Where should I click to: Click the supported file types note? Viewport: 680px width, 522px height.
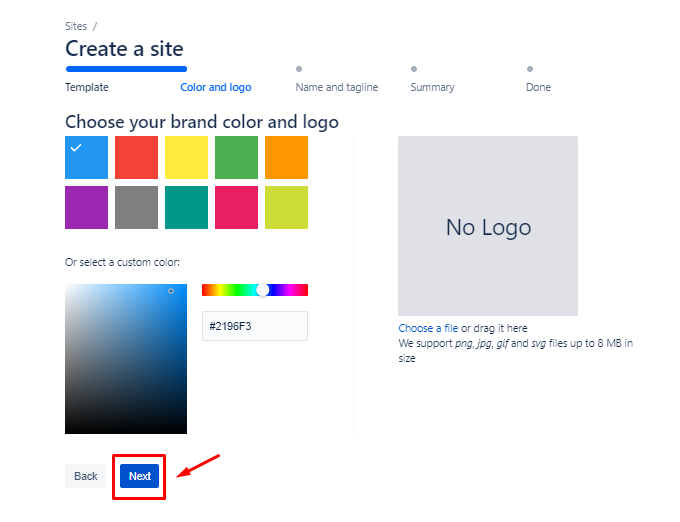click(516, 350)
